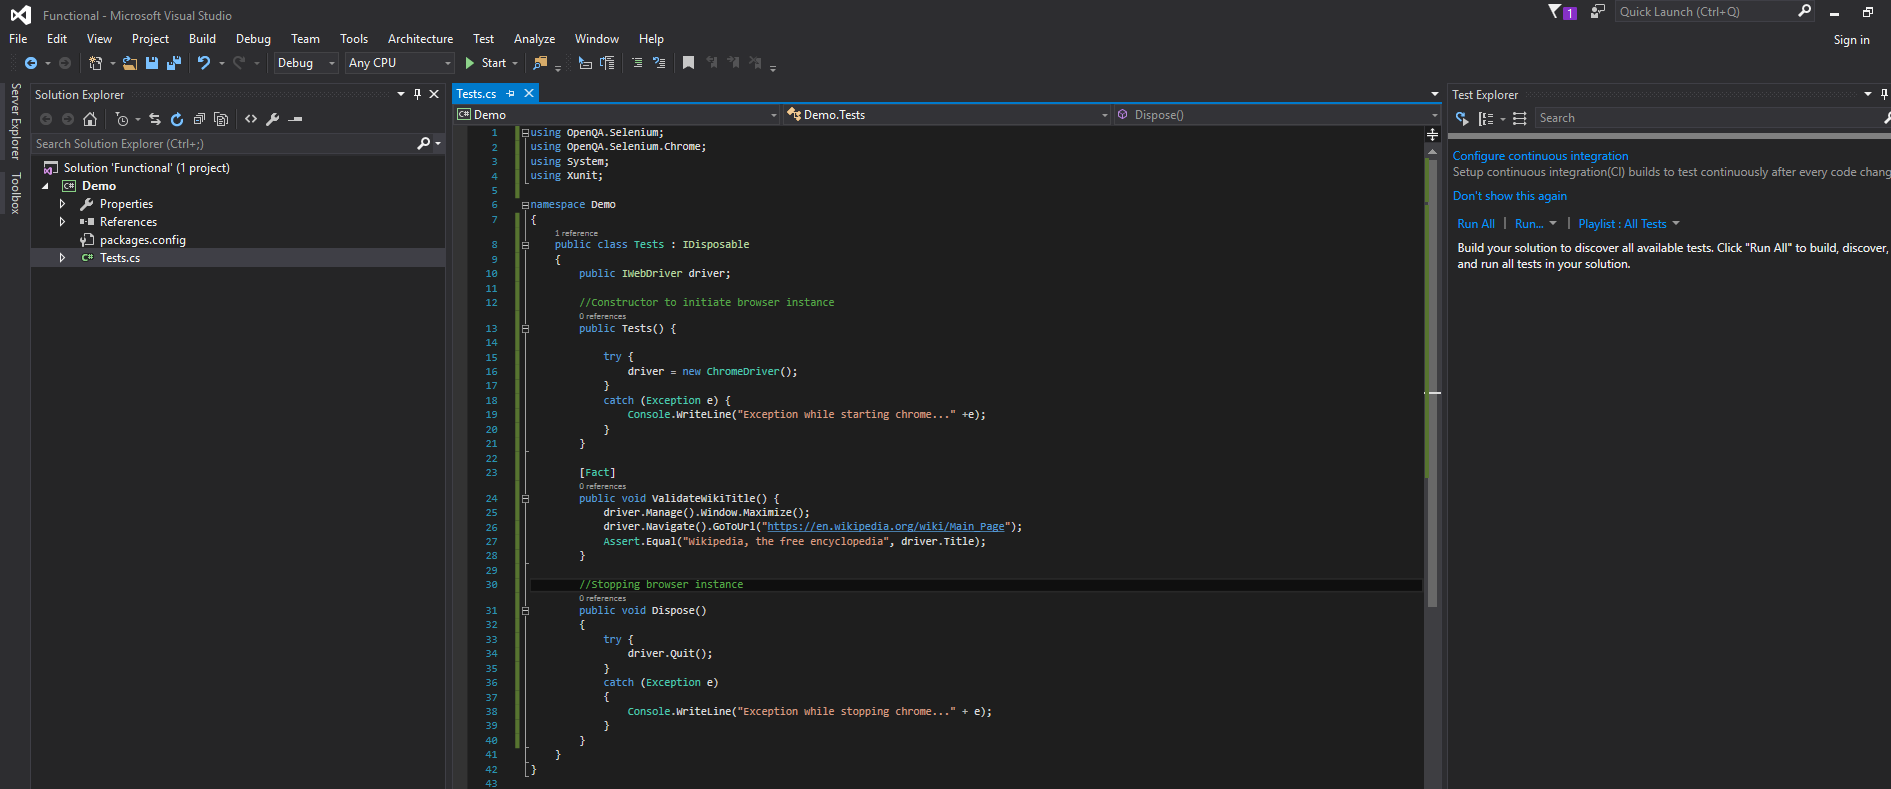Click the Sign in link
This screenshot has width=1891, height=789.
(x=1851, y=40)
